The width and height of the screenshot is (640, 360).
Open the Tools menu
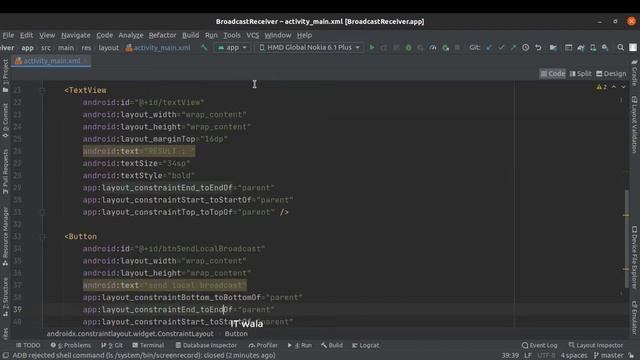pos(231,35)
